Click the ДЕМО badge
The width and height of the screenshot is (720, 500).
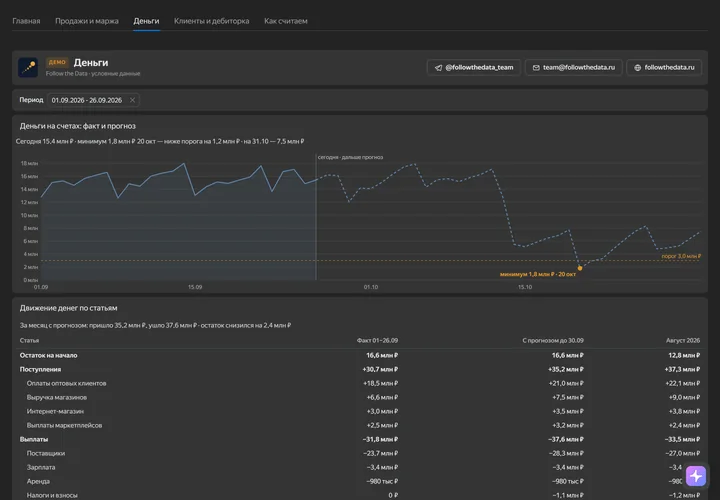pos(57,62)
